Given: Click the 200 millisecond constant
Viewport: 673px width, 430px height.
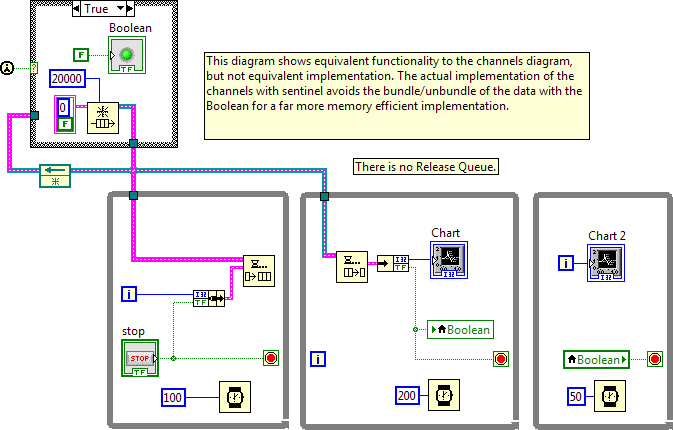Looking at the screenshot, I should point(406,395).
